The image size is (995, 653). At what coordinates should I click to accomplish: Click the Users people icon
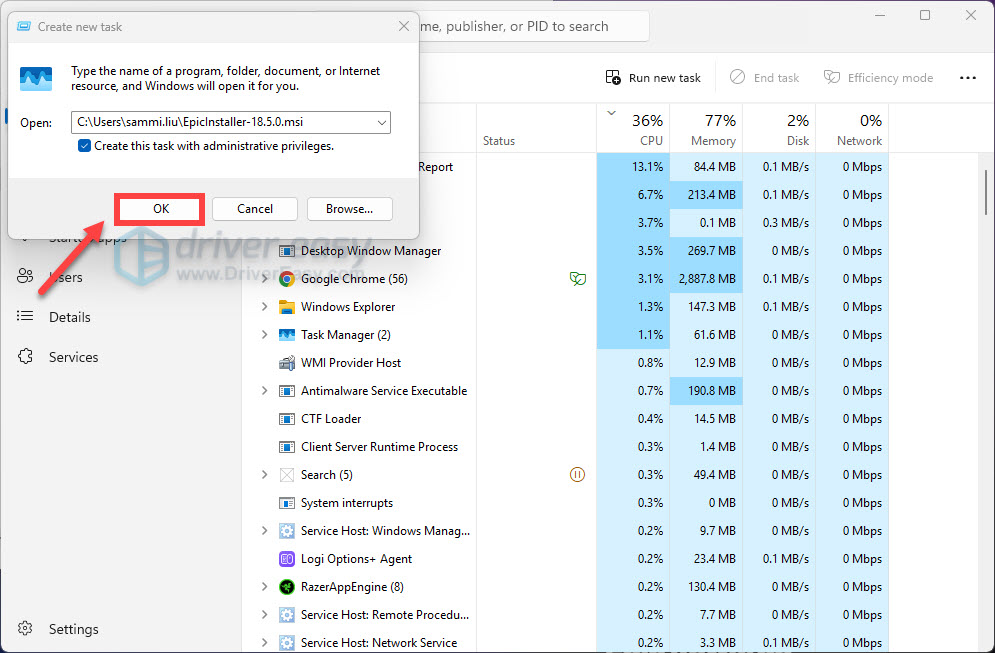point(25,275)
